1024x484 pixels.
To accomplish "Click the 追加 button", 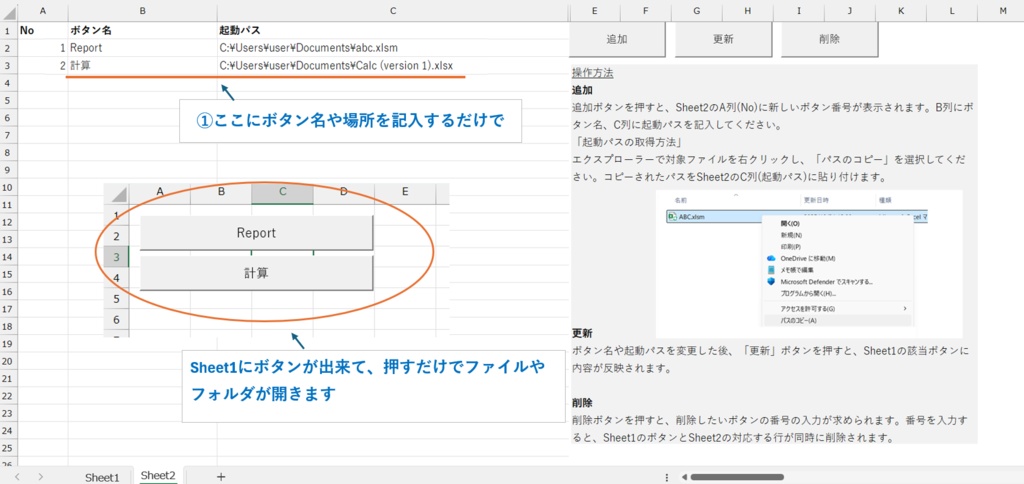I will 617,39.
